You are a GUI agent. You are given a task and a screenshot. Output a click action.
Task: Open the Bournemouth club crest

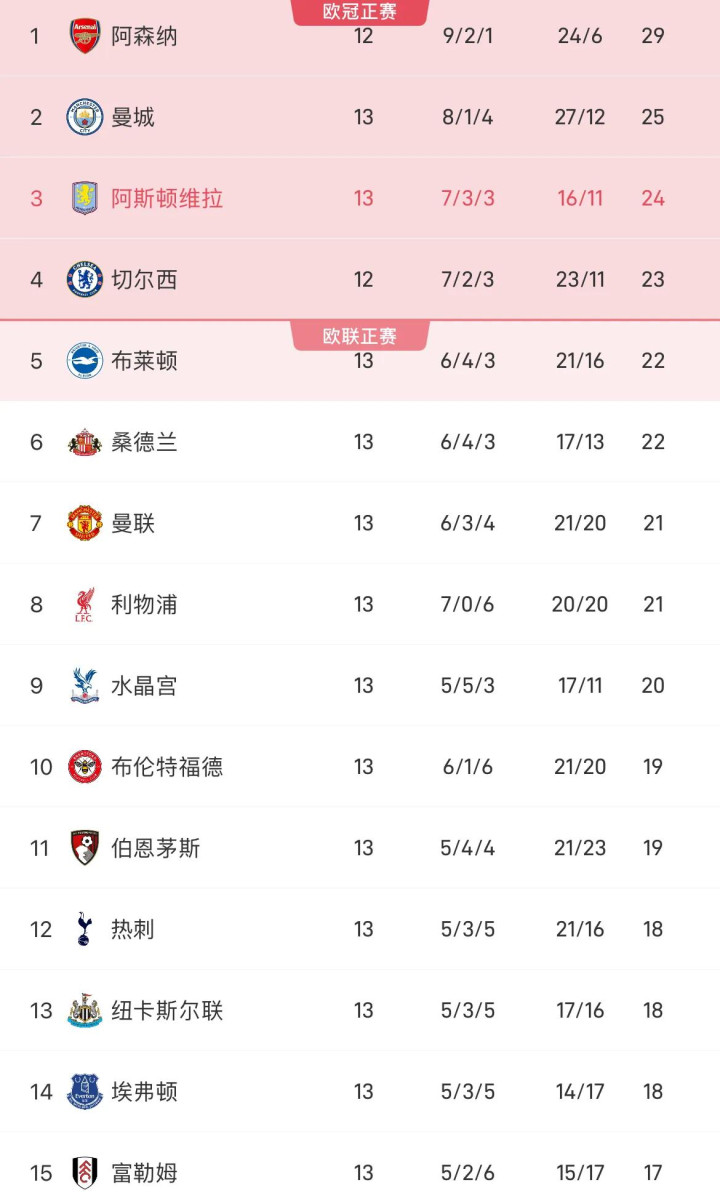pyautogui.click(x=85, y=848)
